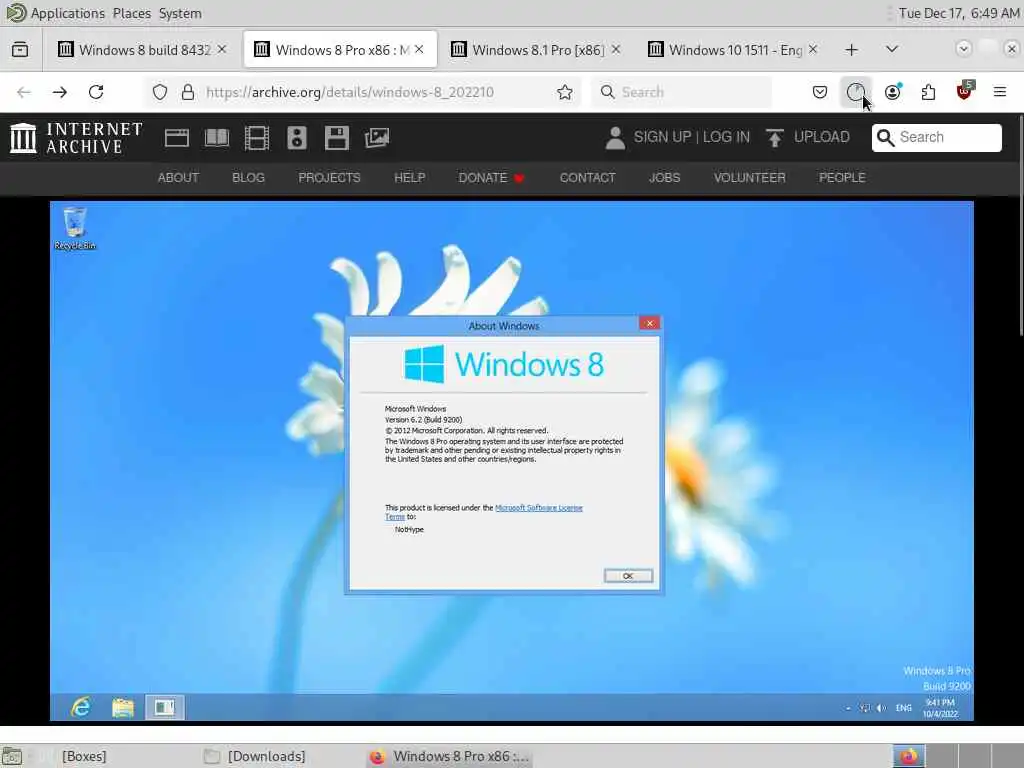Click the page vertical scrollbar
Image resolution: width=1024 pixels, height=768 pixels.
pos(1021,225)
